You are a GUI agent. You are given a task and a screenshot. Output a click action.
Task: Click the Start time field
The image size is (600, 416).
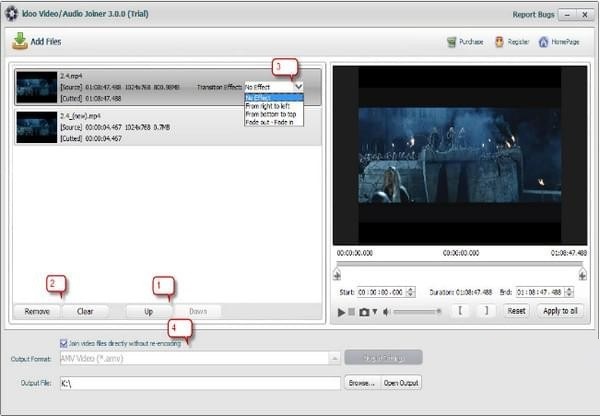pyautogui.click(x=382, y=292)
